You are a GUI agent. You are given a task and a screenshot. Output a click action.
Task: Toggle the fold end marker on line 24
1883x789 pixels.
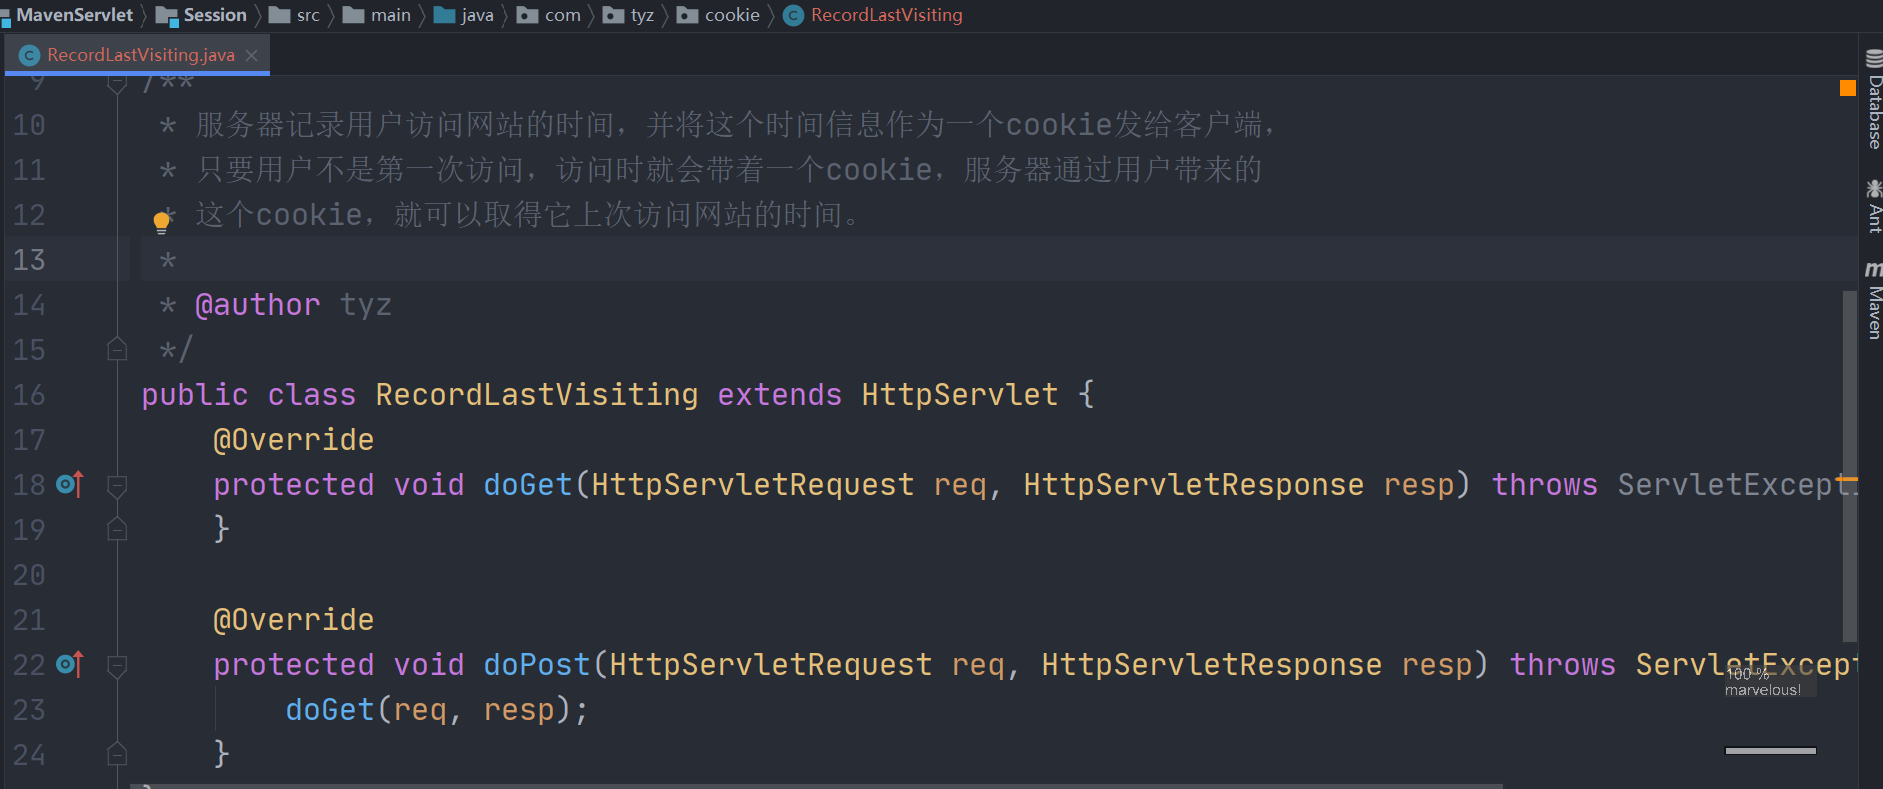pos(117,753)
